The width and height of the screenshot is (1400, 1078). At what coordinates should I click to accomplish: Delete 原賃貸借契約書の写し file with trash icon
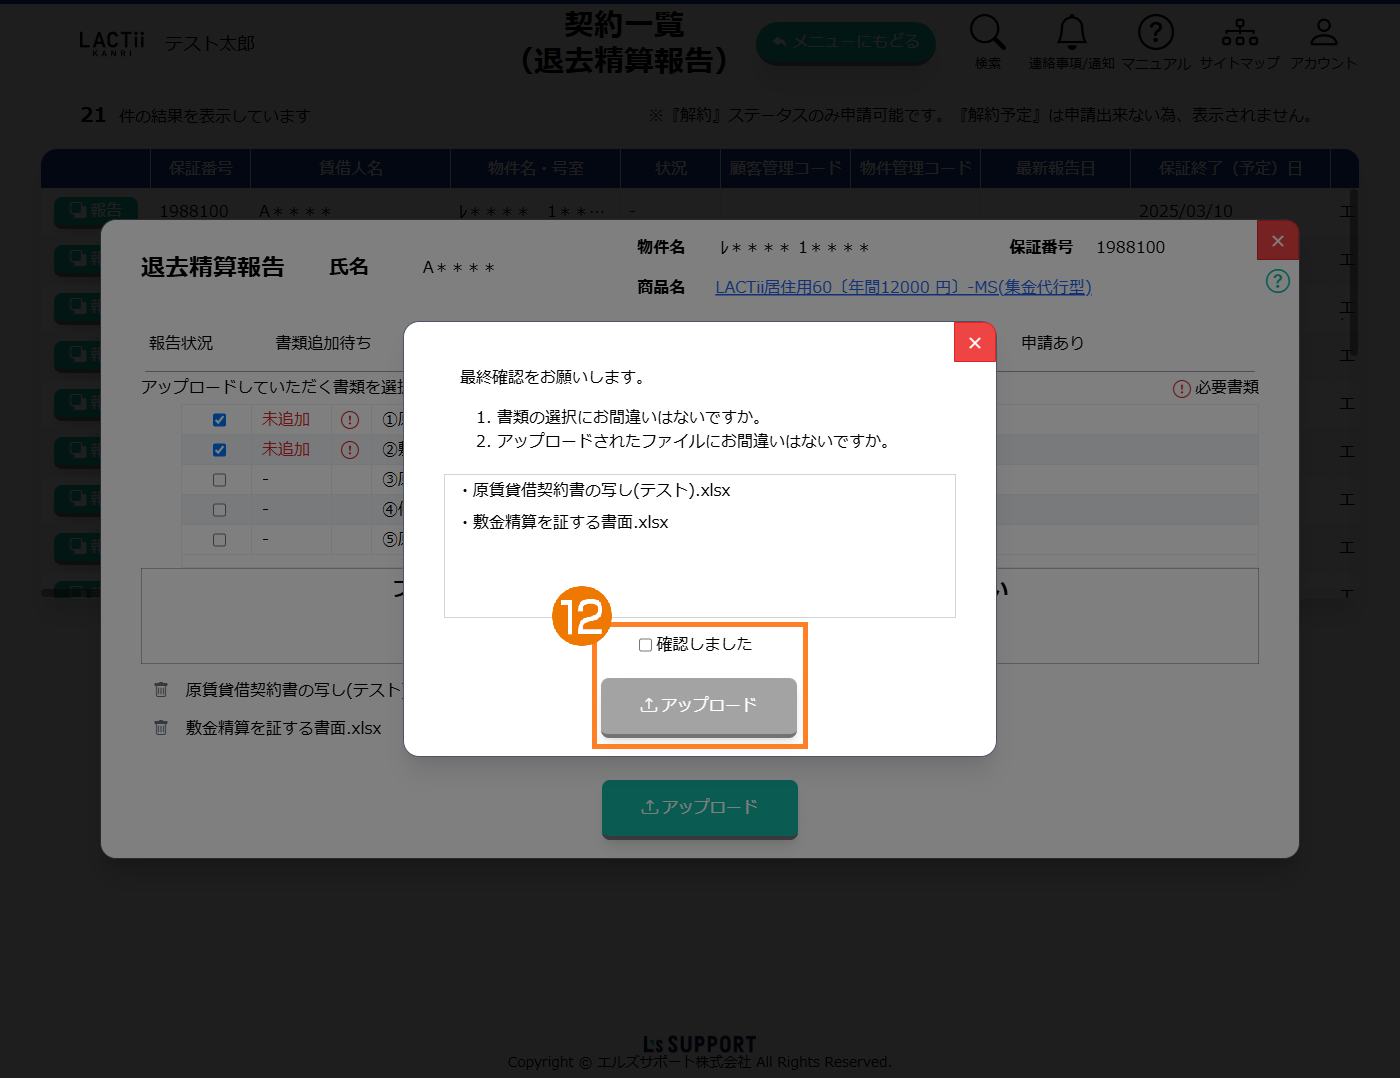[161, 690]
